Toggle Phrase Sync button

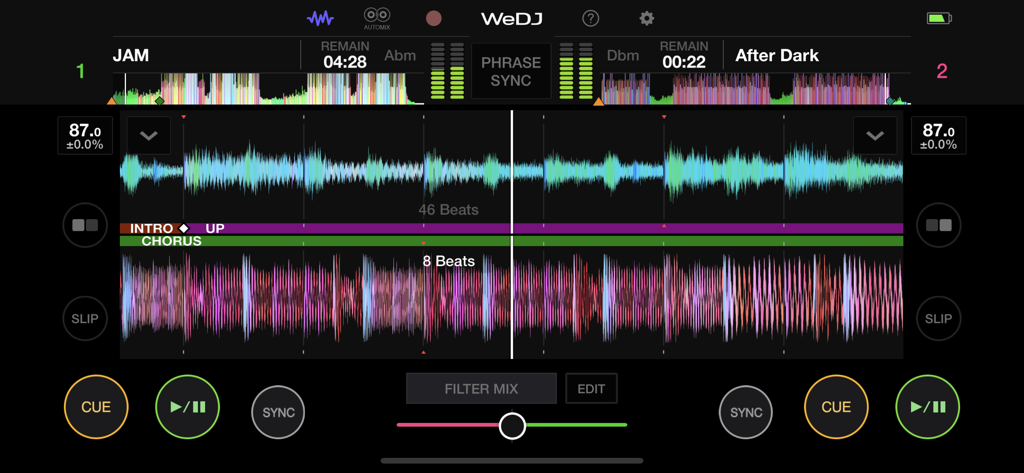(x=511, y=71)
